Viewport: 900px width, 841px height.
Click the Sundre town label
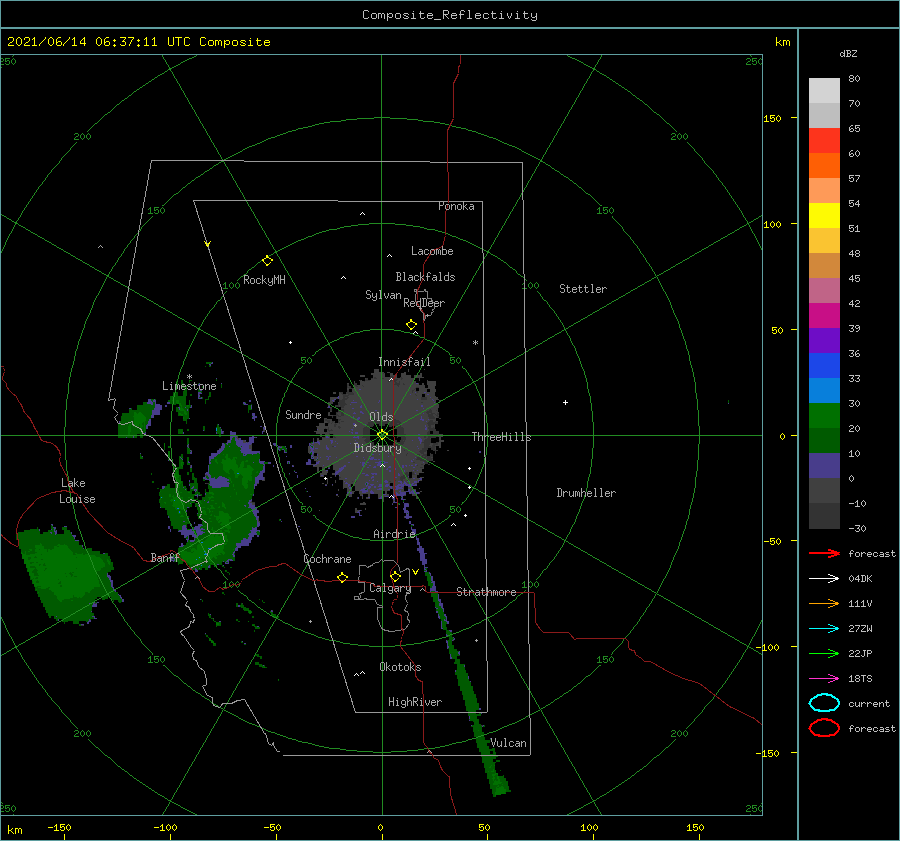(x=303, y=414)
